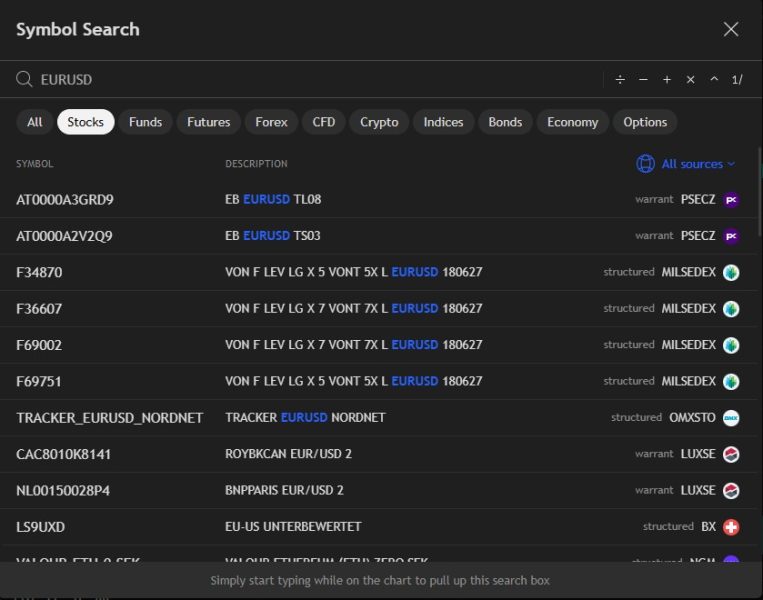Screen dimensions: 763x600
Task: Click the DESCRIPTION column header
Action: pos(256,164)
